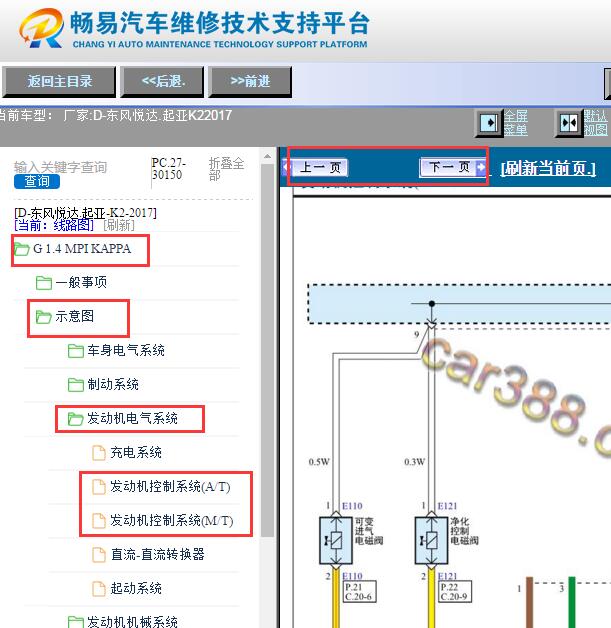This screenshot has height=628, width=611.
Task: Click the 0.5W wire label
Action: tap(319, 462)
